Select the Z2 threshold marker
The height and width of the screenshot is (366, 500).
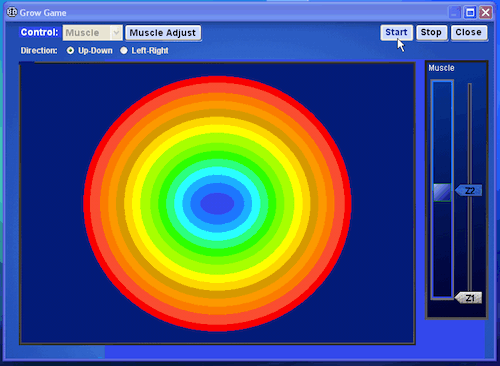coord(469,191)
